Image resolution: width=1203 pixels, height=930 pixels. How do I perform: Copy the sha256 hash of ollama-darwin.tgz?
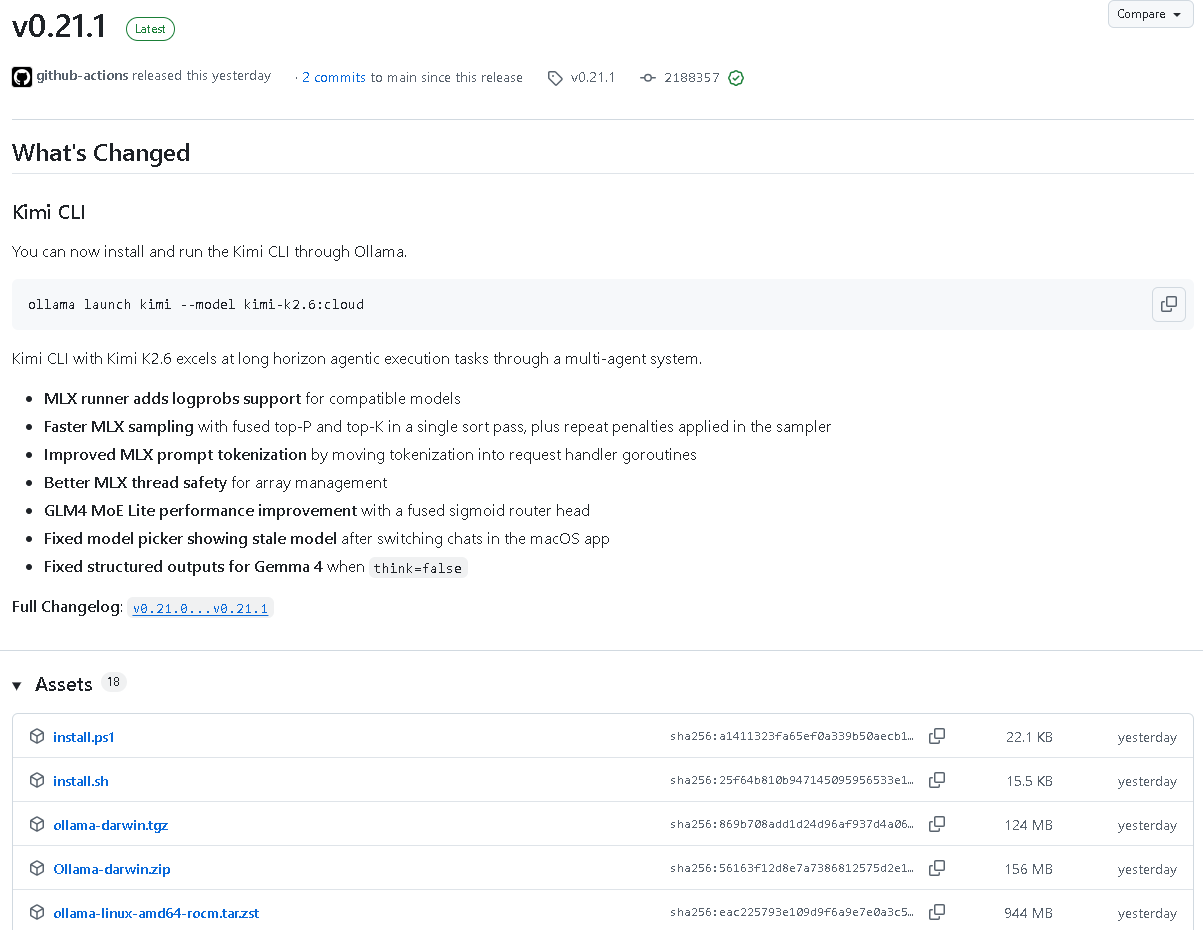(x=937, y=824)
